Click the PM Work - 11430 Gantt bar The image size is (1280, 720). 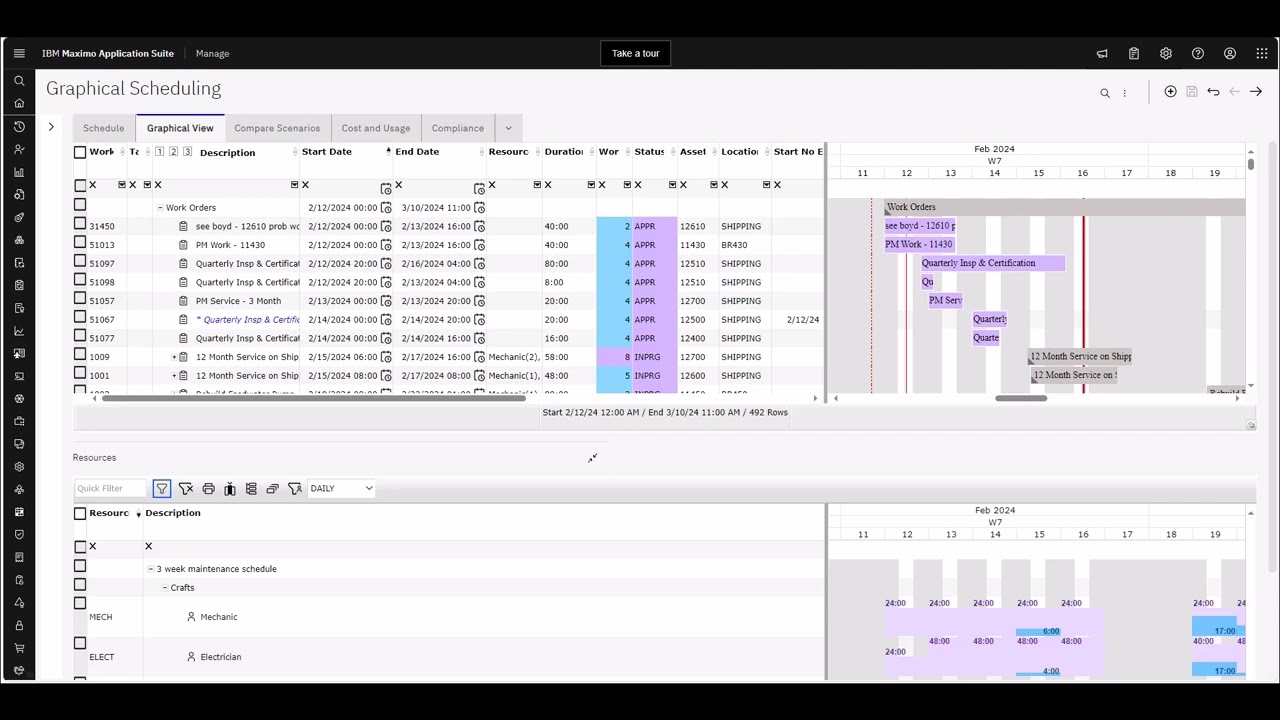(919, 244)
